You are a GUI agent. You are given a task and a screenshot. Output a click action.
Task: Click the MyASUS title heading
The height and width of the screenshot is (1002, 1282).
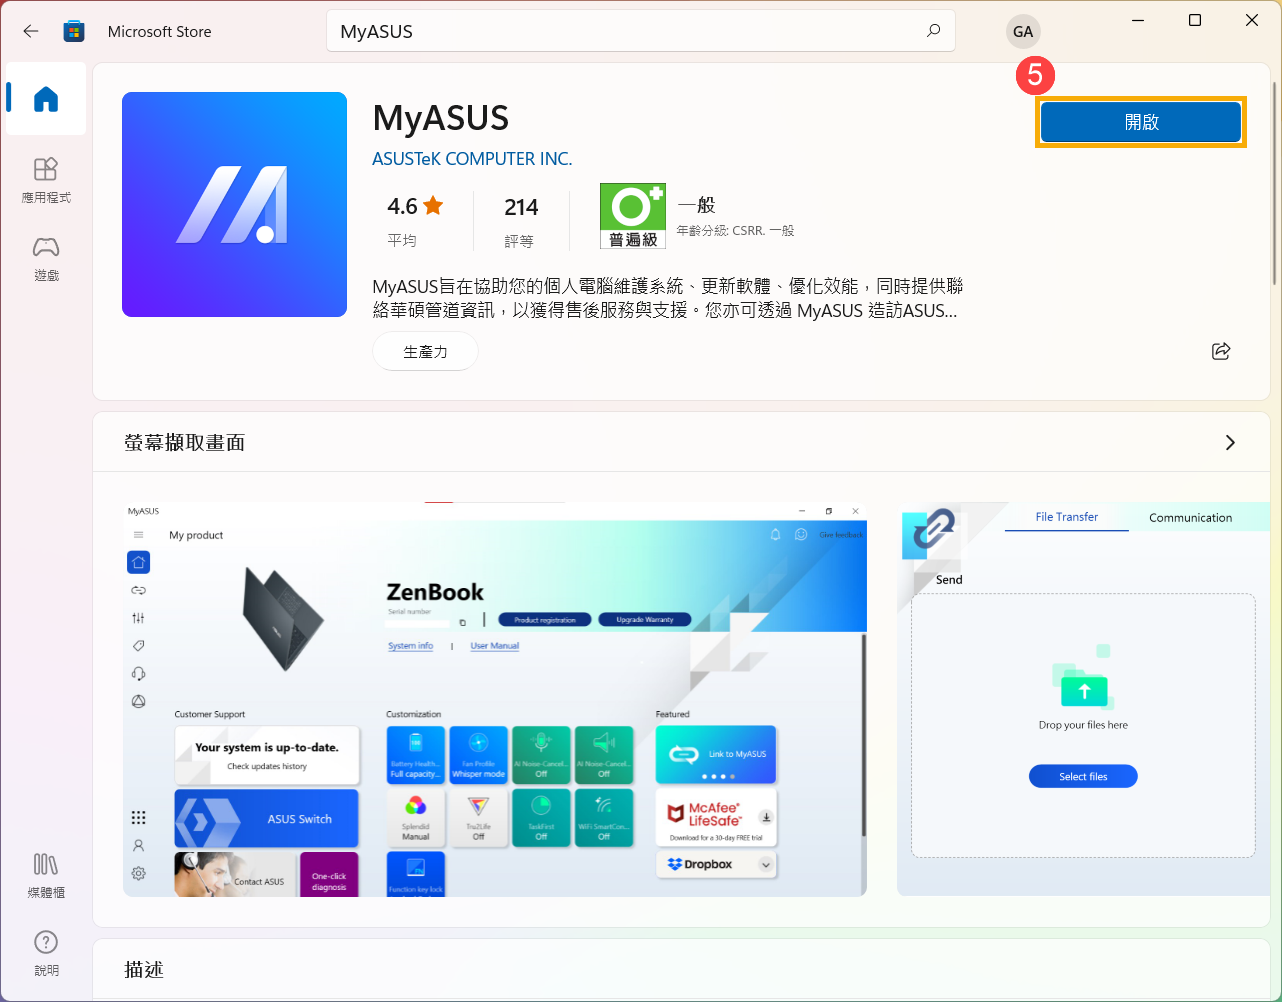(x=441, y=118)
